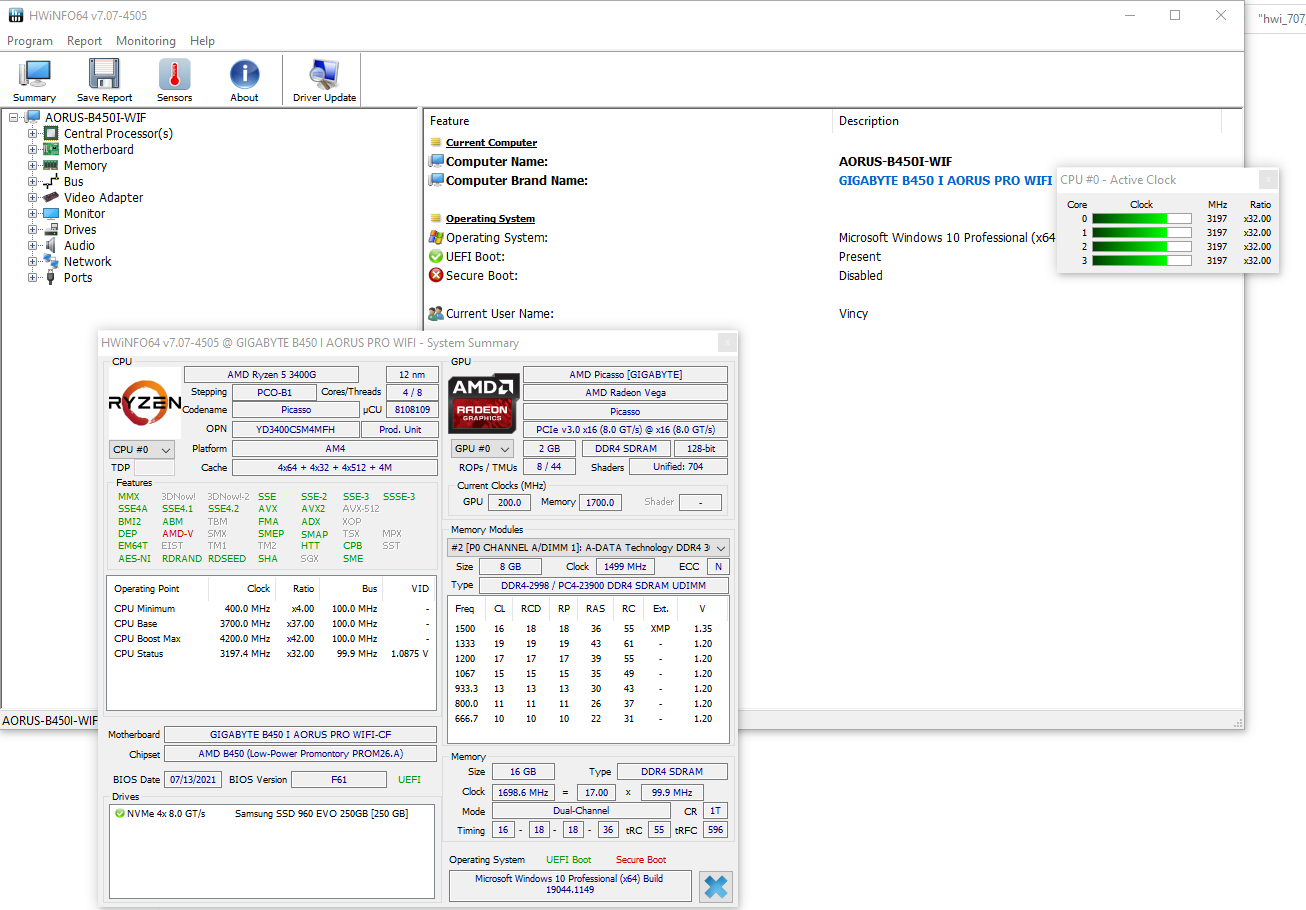Open the Monitoring menu
The width and height of the screenshot is (1306, 910).
pos(145,41)
